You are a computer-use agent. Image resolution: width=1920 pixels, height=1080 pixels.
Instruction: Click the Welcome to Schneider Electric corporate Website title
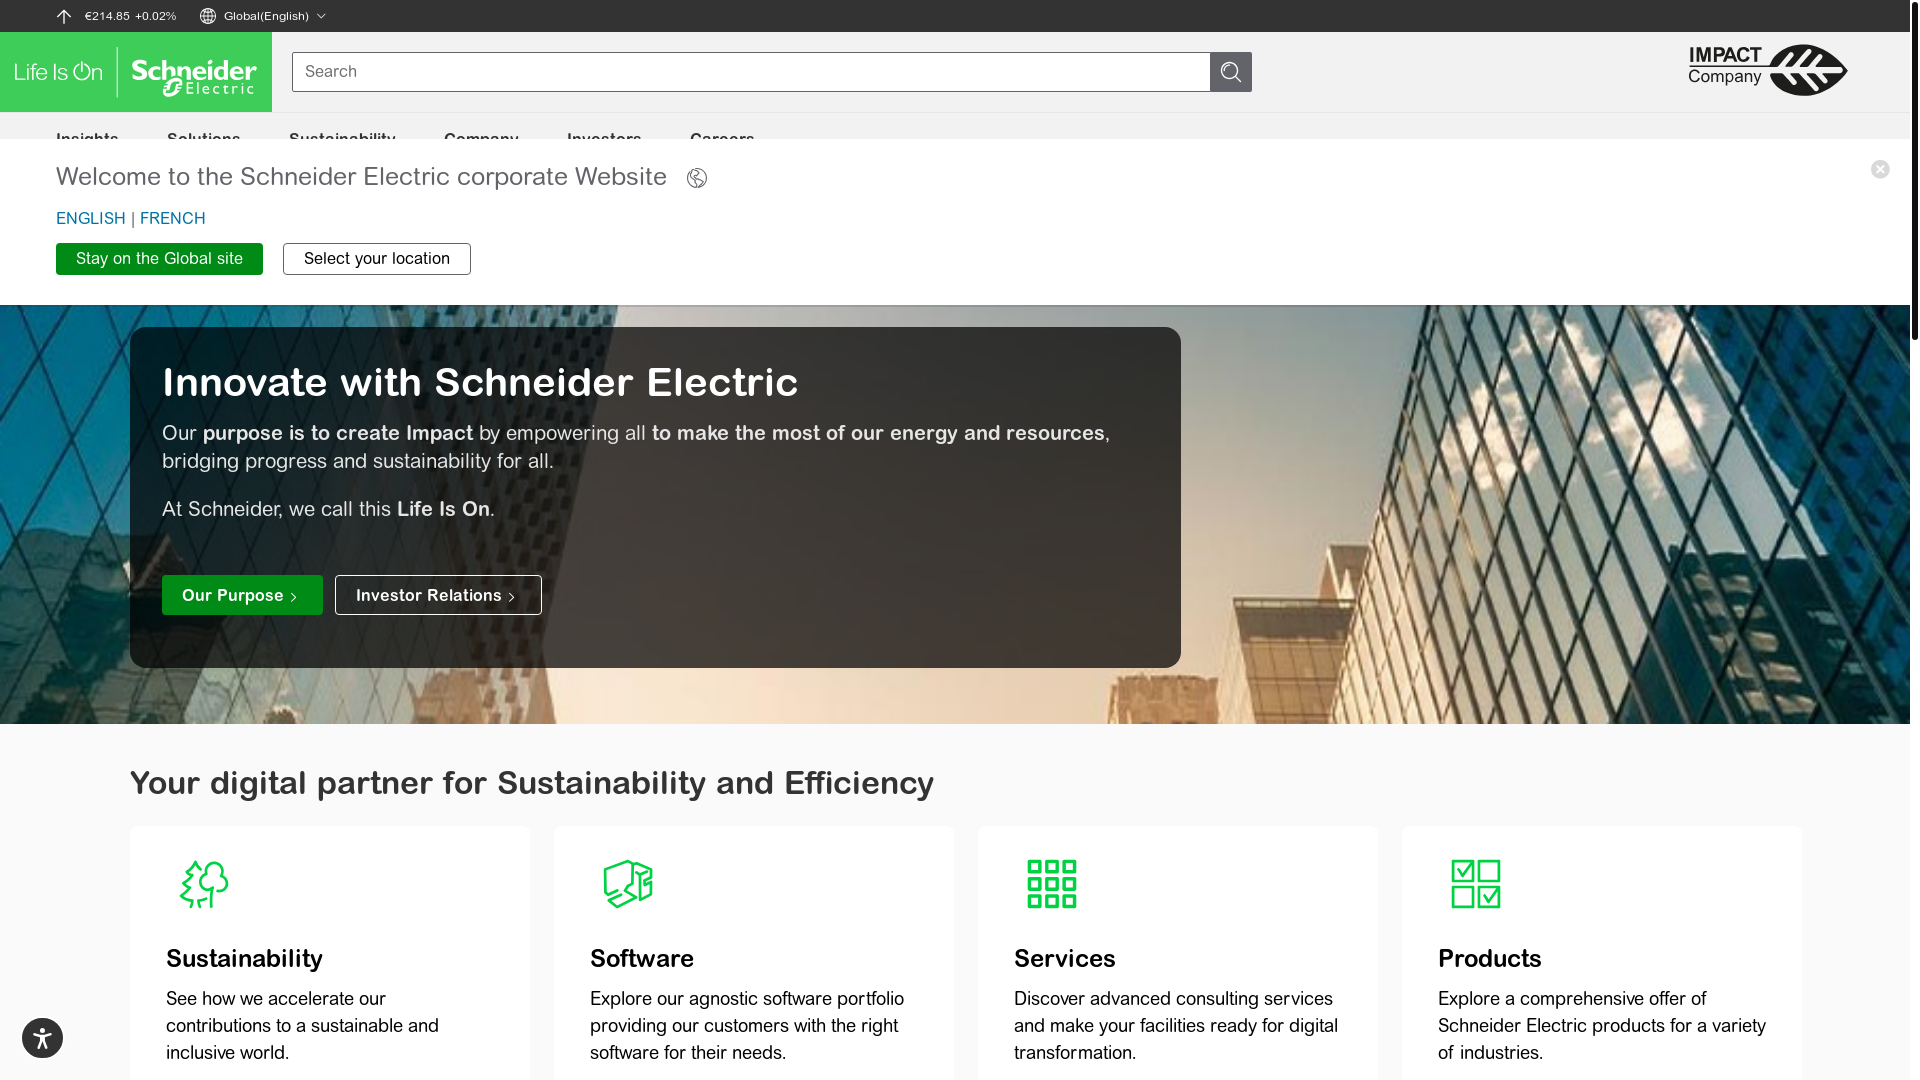(x=361, y=177)
